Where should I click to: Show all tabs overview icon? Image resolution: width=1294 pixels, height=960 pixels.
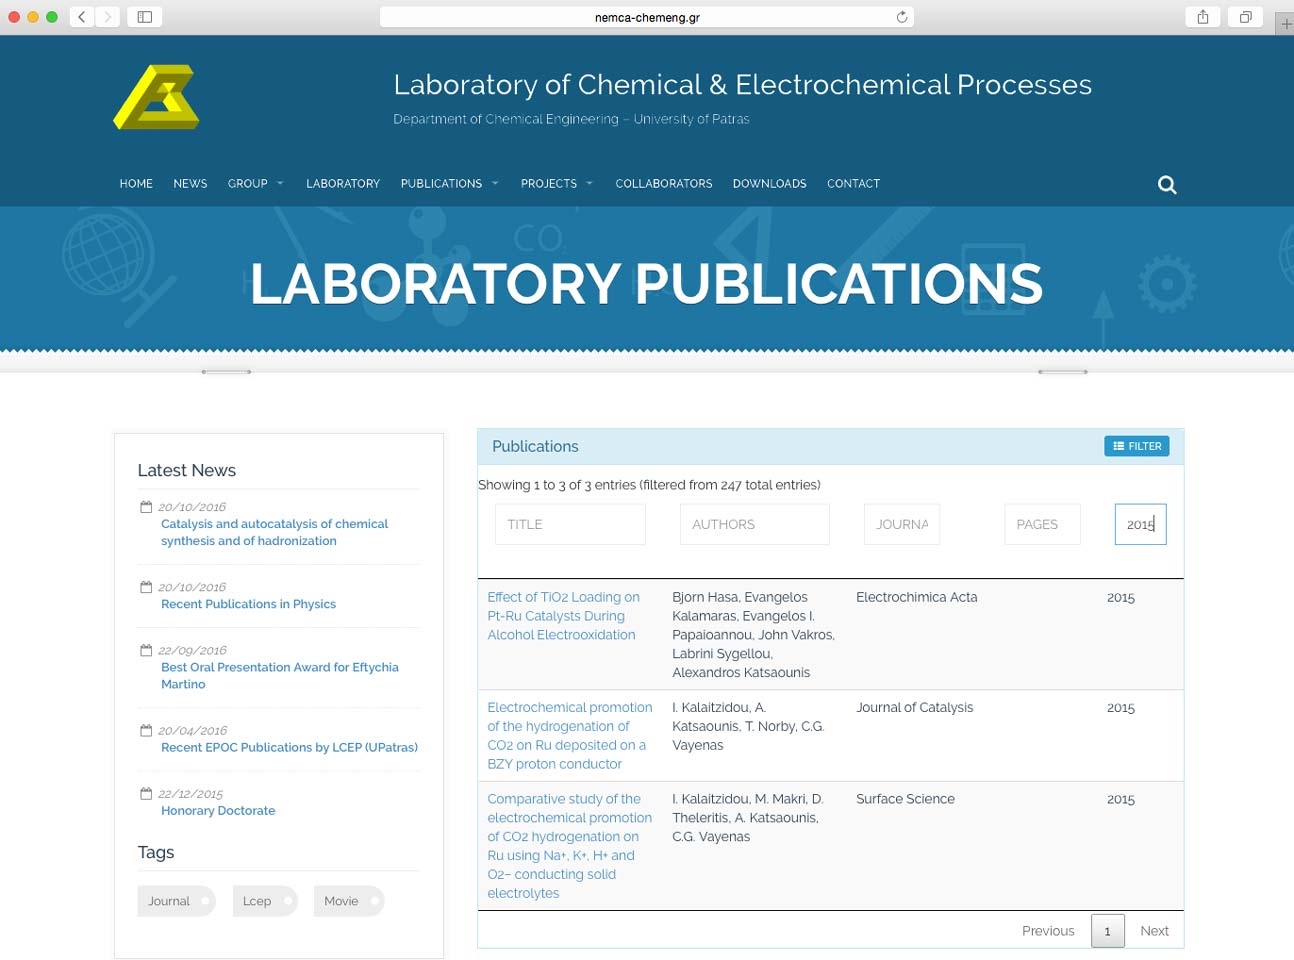coord(1246,17)
